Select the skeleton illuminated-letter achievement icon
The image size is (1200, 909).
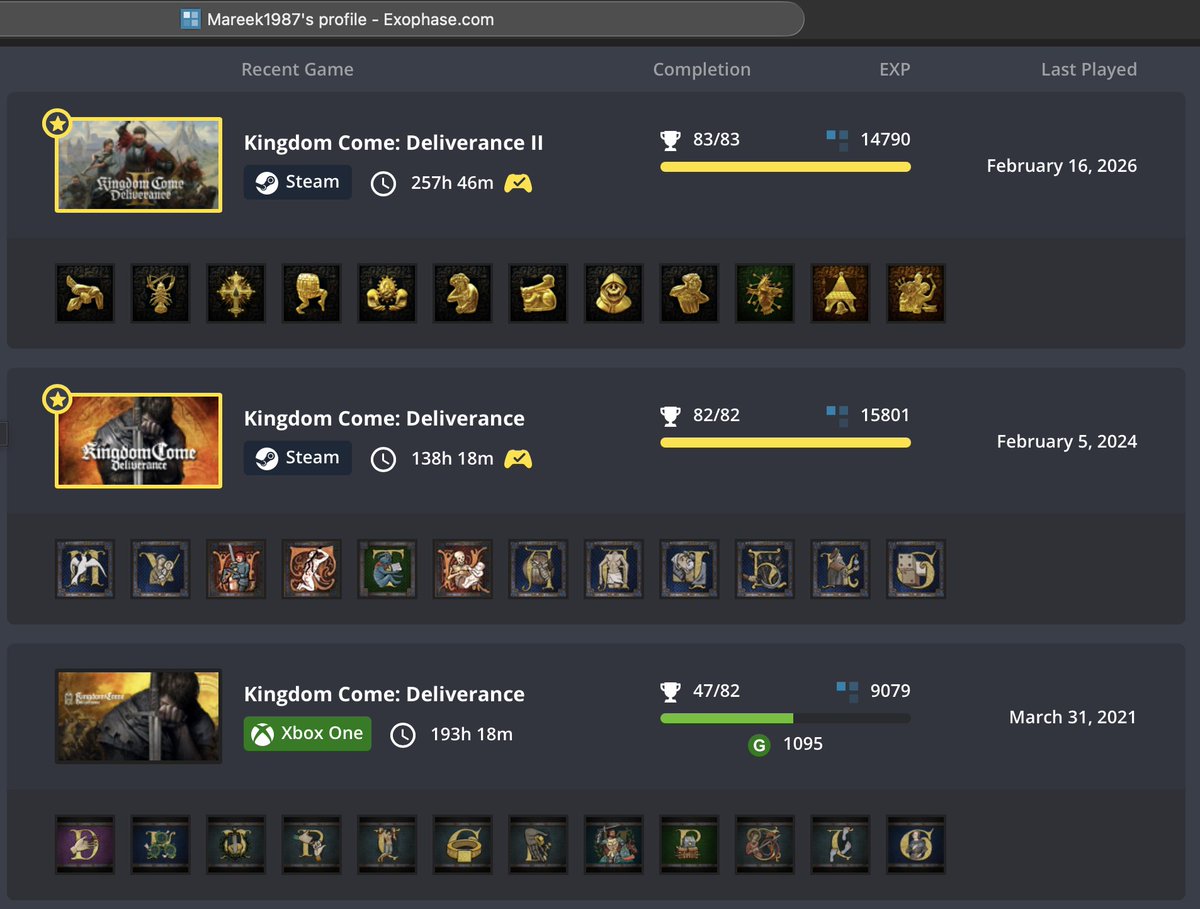[x=462, y=569]
